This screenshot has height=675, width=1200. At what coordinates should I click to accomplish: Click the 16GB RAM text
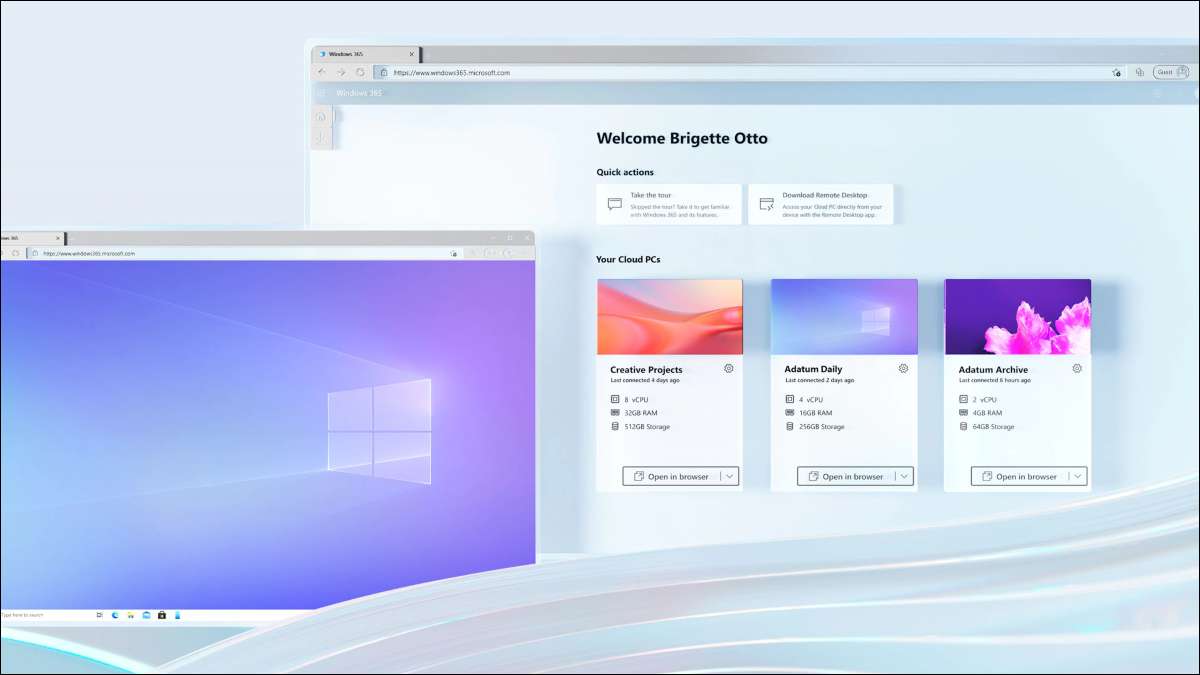click(815, 413)
